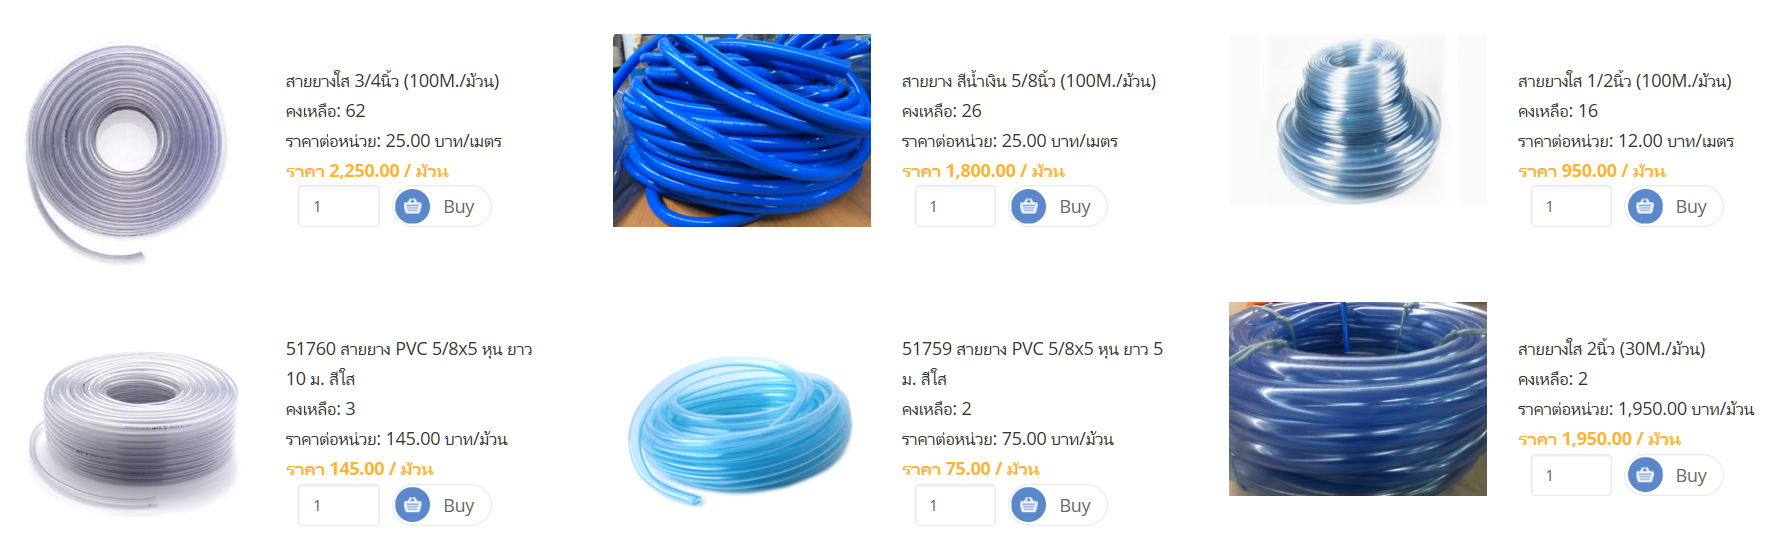Click basket icon for สายยางใส 1/2นิ้ว
The width and height of the screenshot is (1785, 542).
1645,207
